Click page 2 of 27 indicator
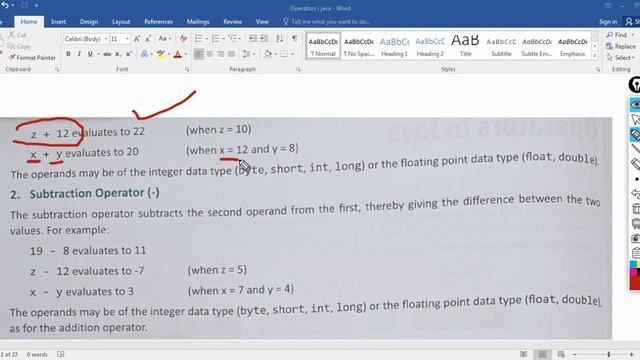This screenshot has height=360, width=640. (x=9, y=354)
